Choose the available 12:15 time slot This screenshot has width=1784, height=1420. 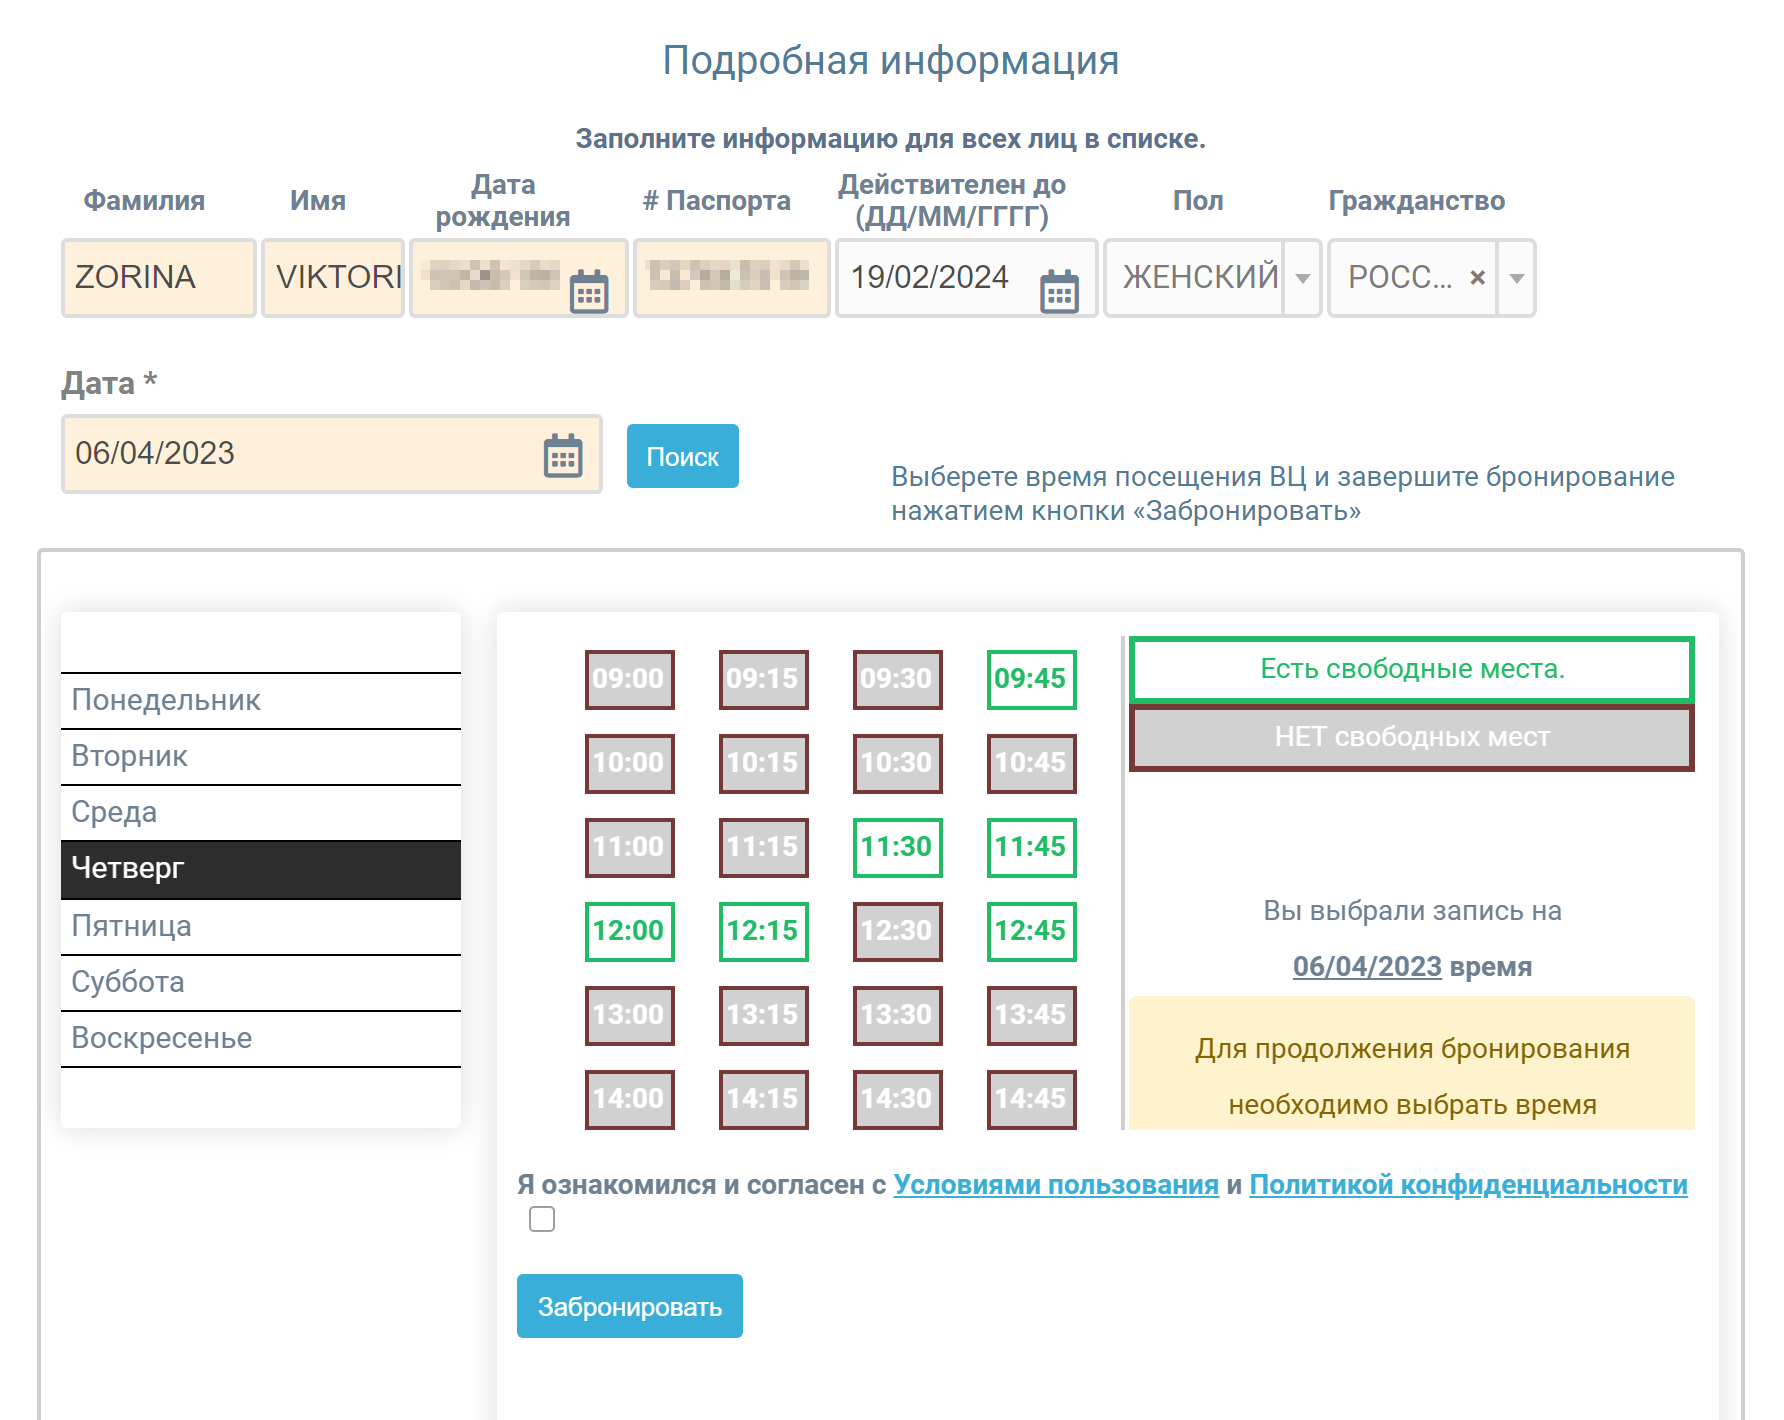click(763, 931)
